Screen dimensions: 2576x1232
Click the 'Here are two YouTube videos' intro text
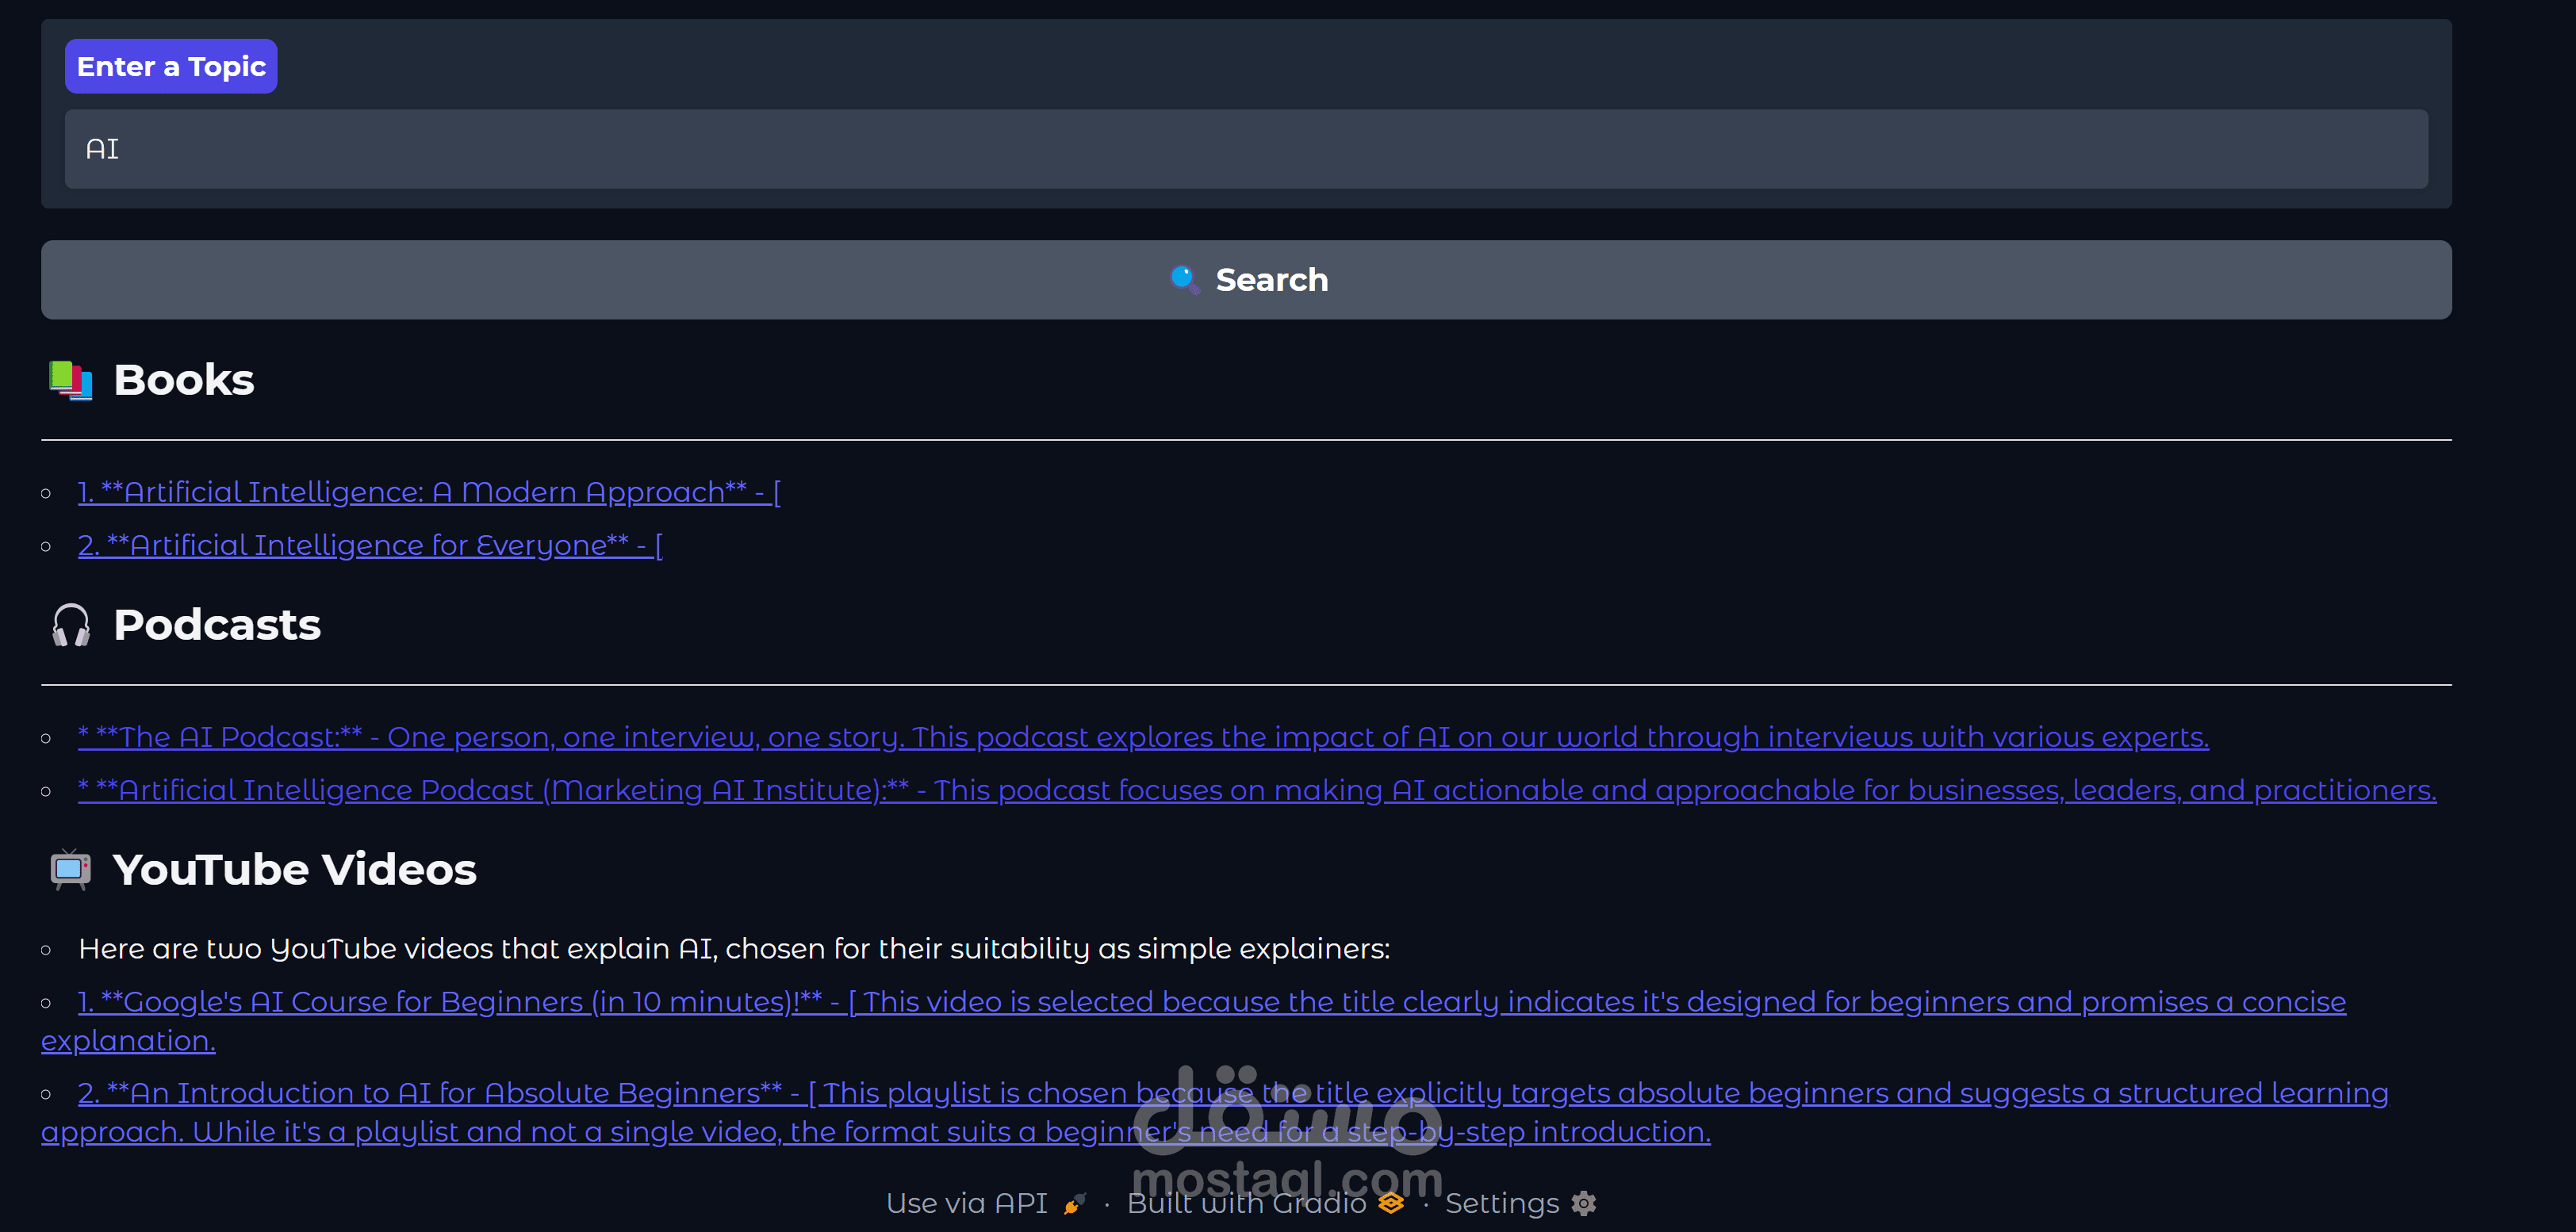734,949
